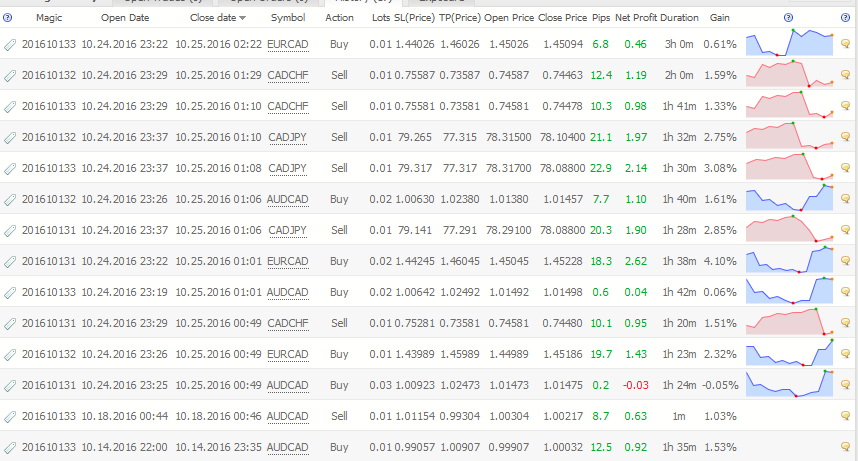Sort the table by Action column header
The height and width of the screenshot is (461, 858).
point(339,18)
